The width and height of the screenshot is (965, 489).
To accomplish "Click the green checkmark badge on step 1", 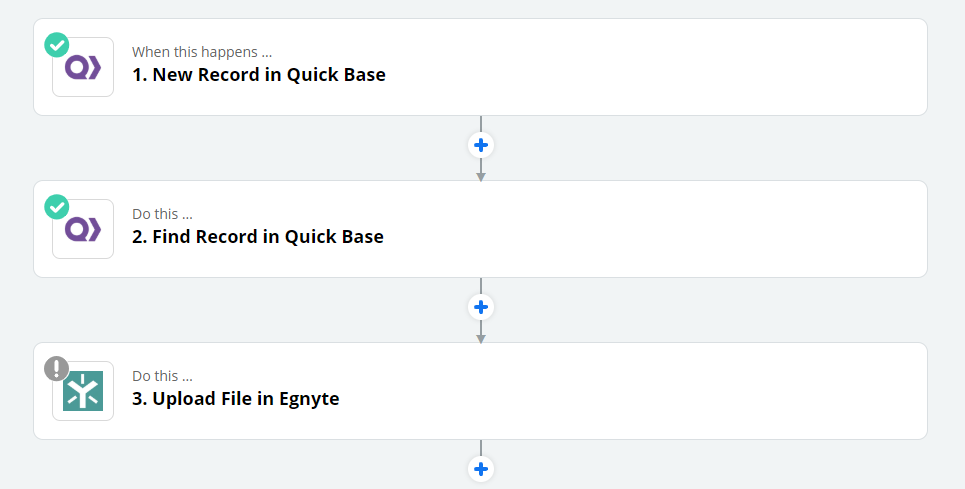I will point(57,45).
